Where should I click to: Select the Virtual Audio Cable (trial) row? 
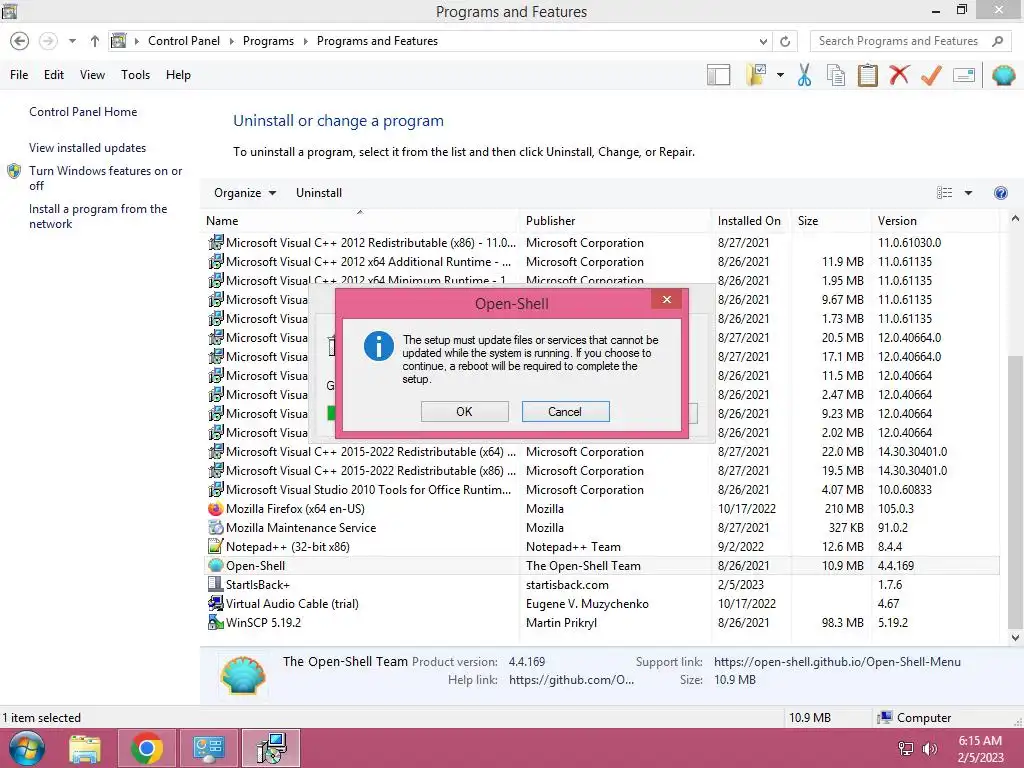(603, 603)
